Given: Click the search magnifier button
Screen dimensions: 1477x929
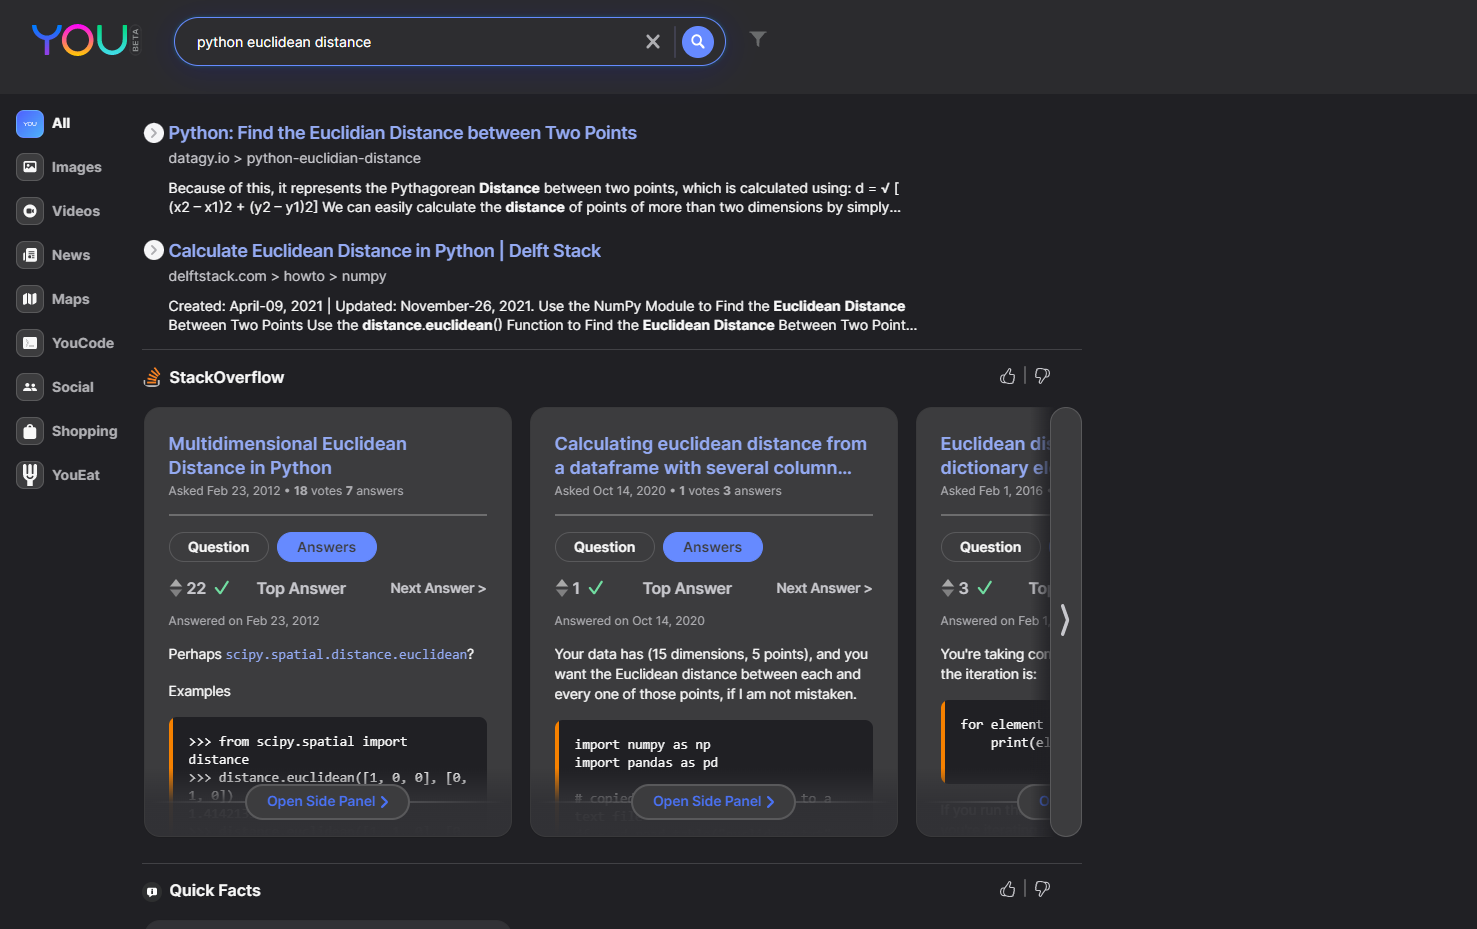Looking at the screenshot, I should click(x=698, y=42).
